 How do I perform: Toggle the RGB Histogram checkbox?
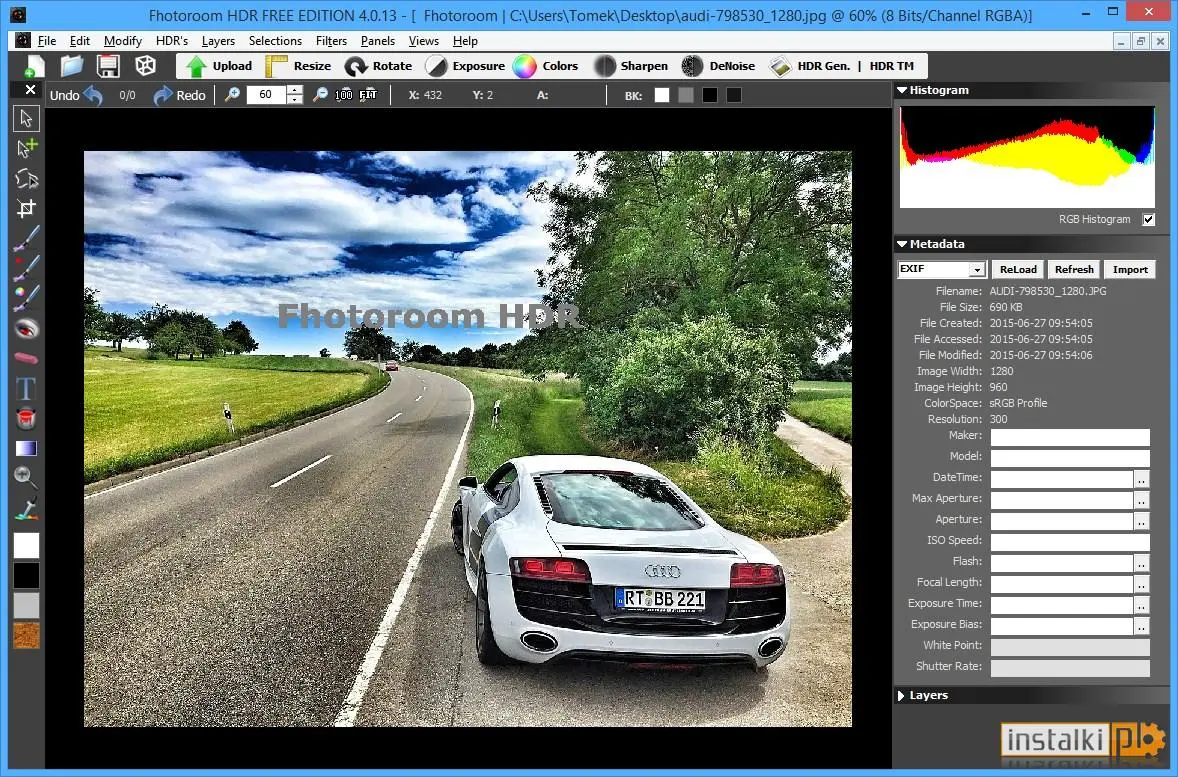click(x=1149, y=219)
